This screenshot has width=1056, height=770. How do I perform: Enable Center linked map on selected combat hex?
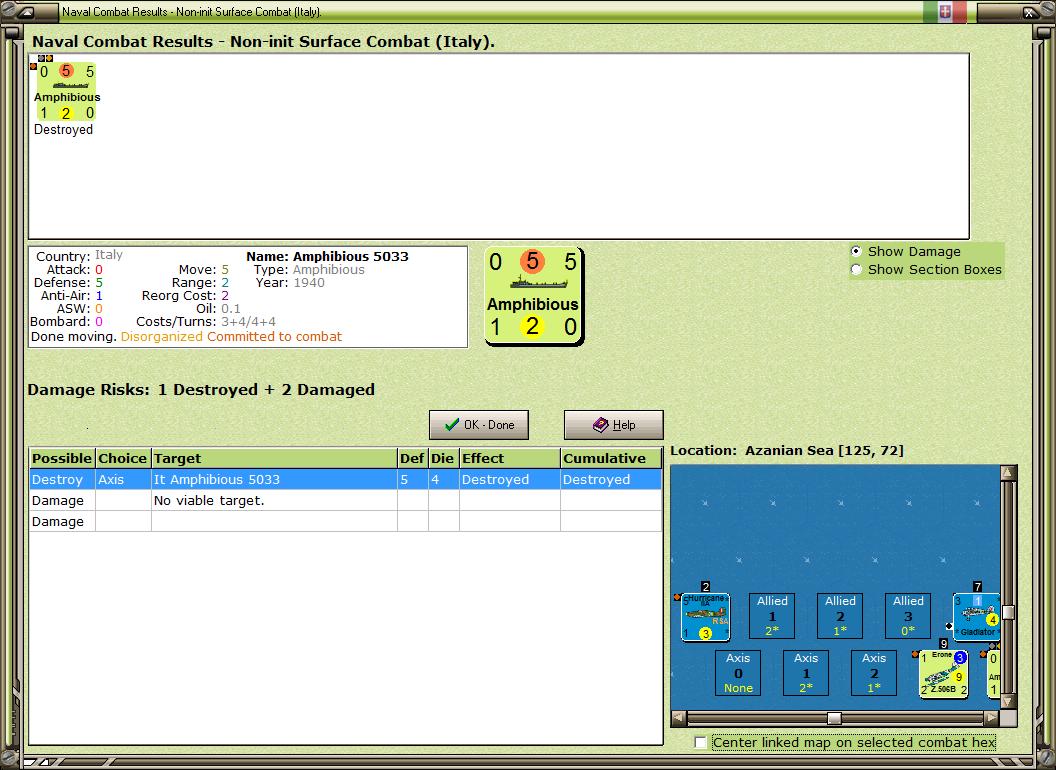pos(700,742)
